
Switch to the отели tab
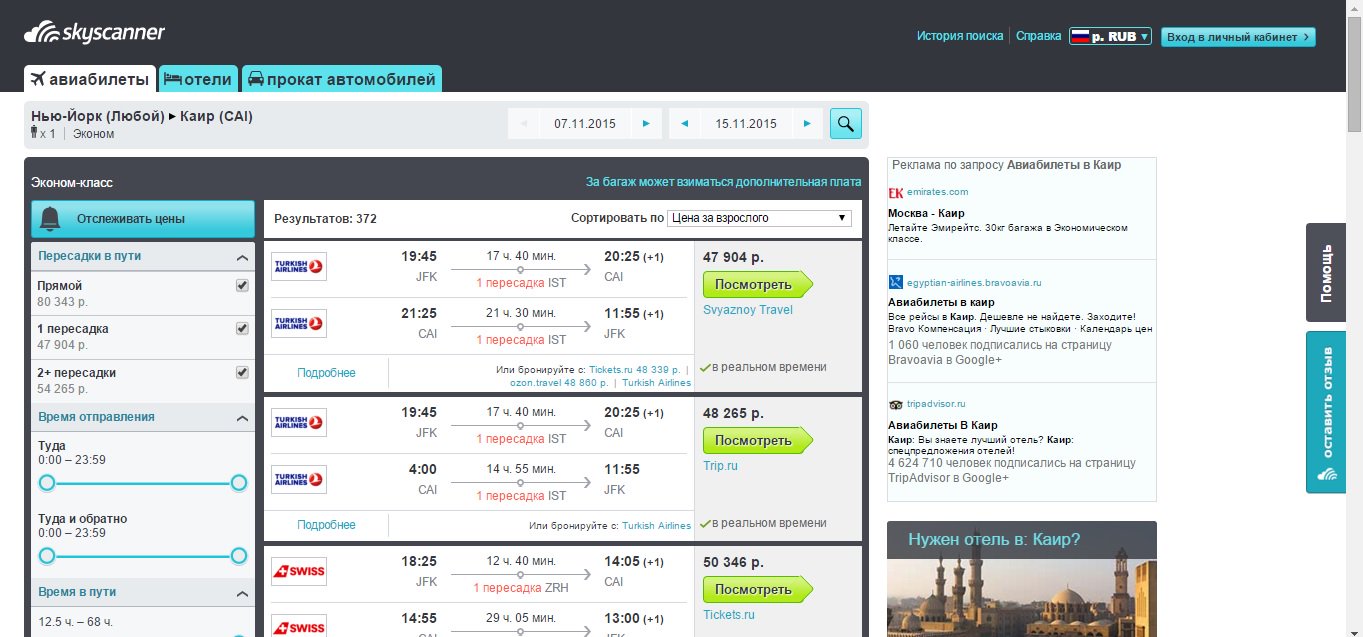point(198,79)
